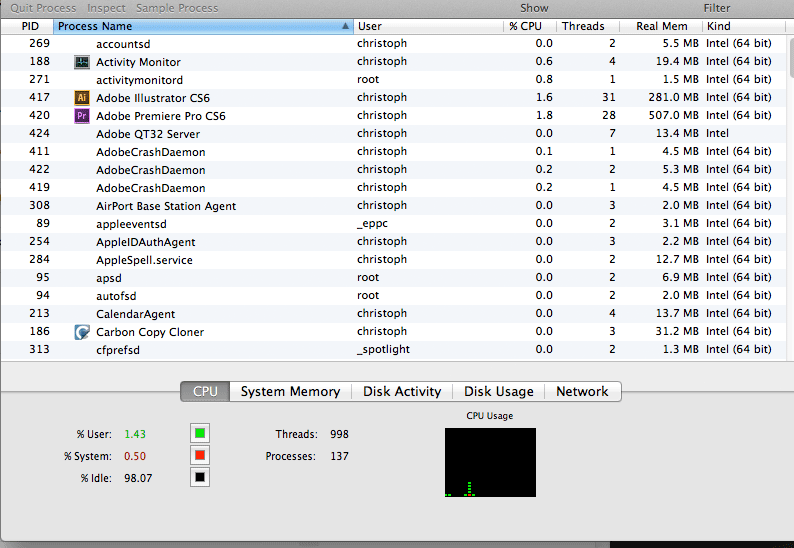Image resolution: width=794 pixels, height=548 pixels.
Task: Click the % Idle value 98.07
Action: pyautogui.click(x=138, y=478)
